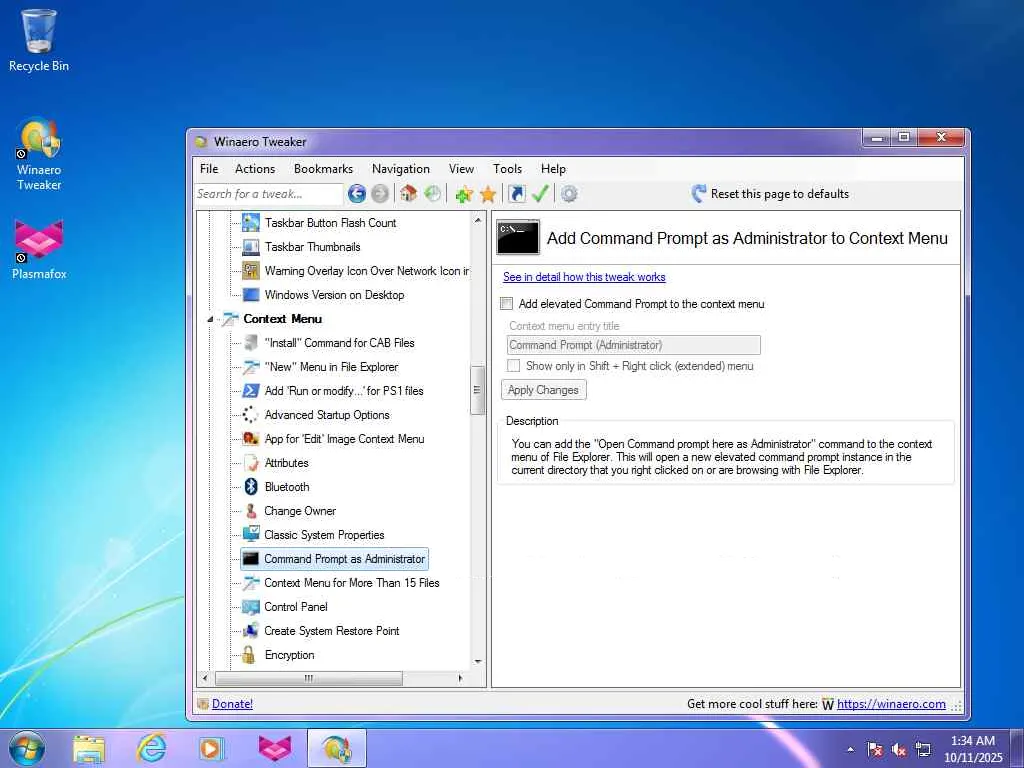Viewport: 1024px width, 768px height.
Task: Open the View menu
Action: [x=461, y=168]
